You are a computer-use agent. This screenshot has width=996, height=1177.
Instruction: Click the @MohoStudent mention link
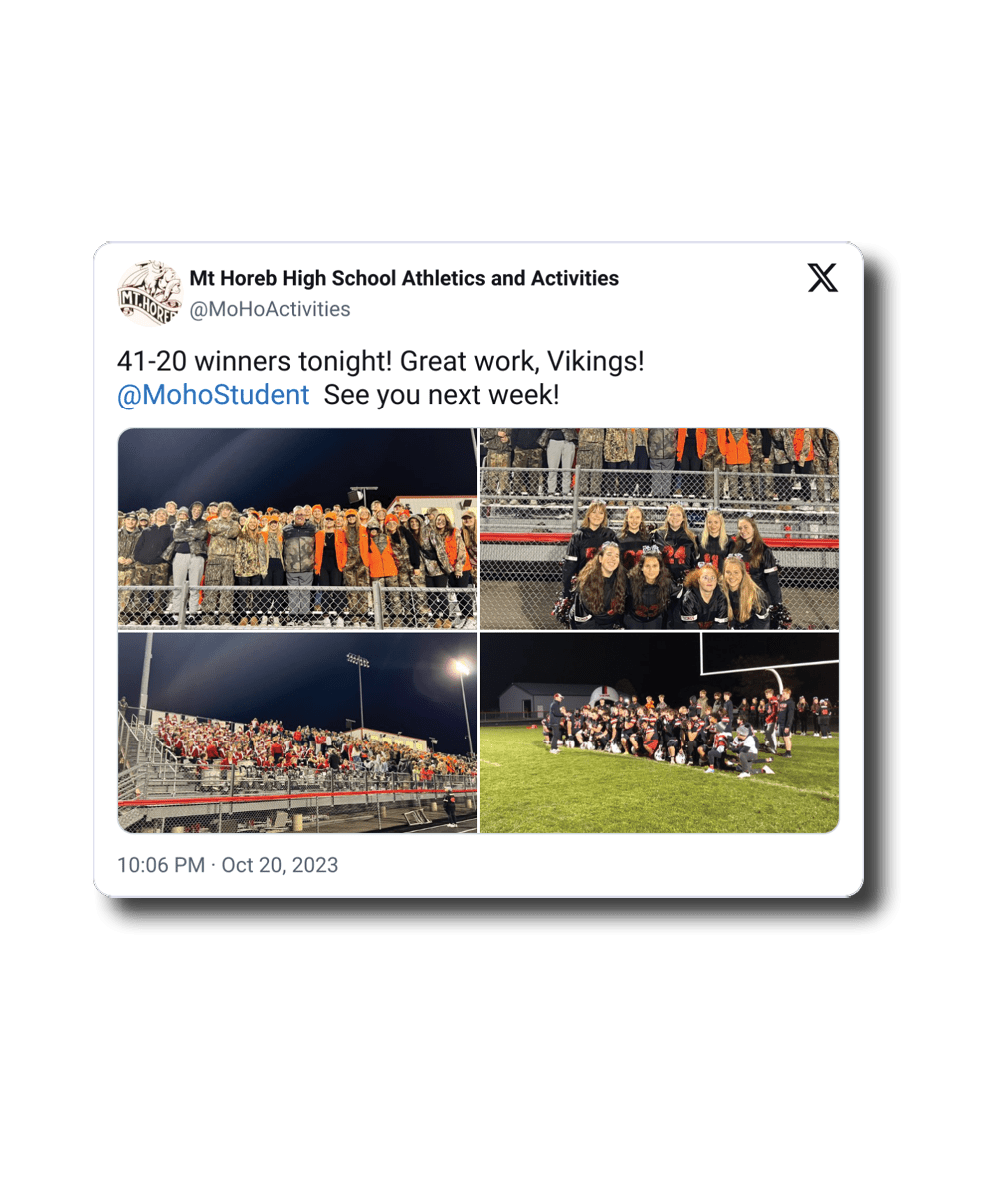(213, 395)
